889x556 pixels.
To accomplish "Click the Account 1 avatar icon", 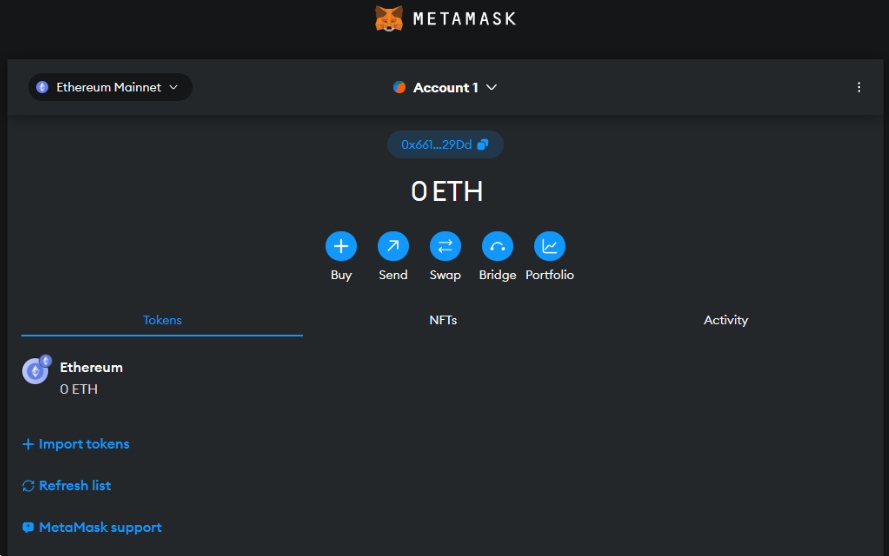I will click(400, 88).
